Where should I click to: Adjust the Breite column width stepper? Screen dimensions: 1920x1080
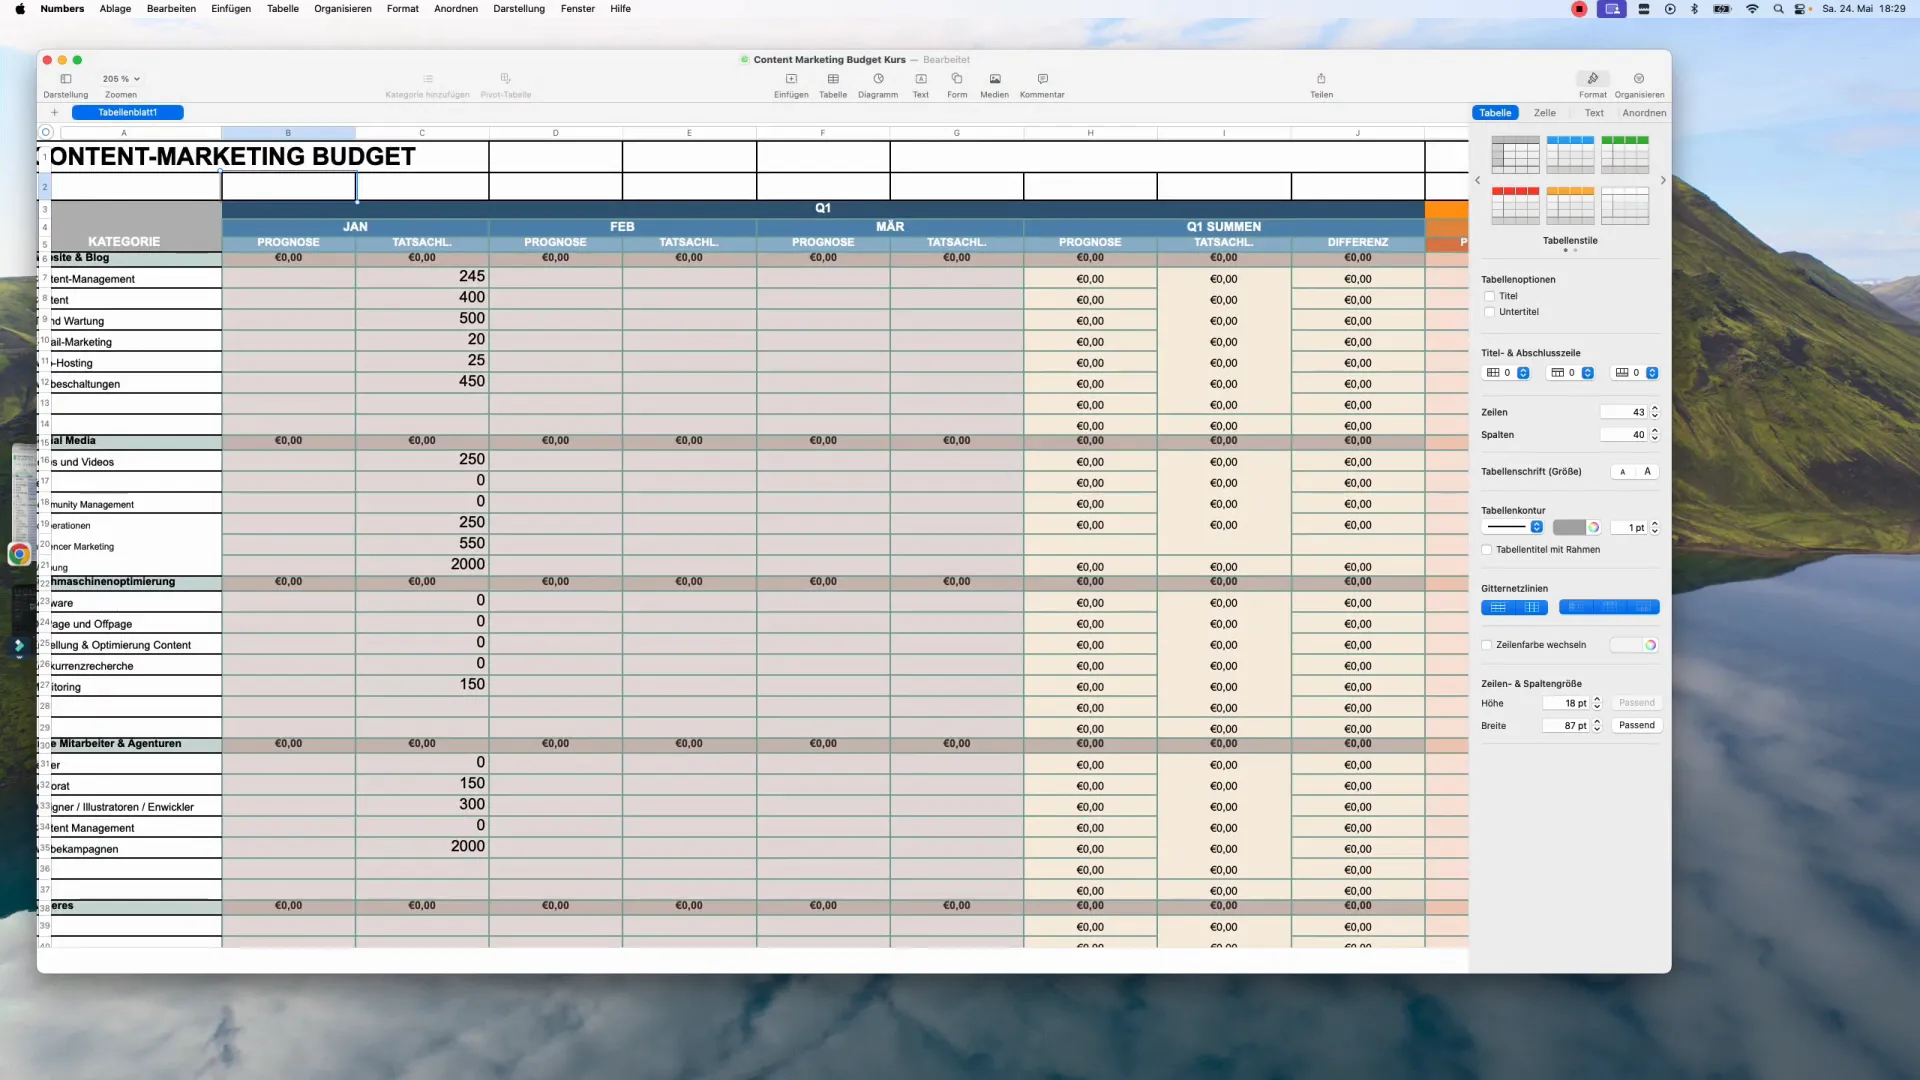point(1597,726)
